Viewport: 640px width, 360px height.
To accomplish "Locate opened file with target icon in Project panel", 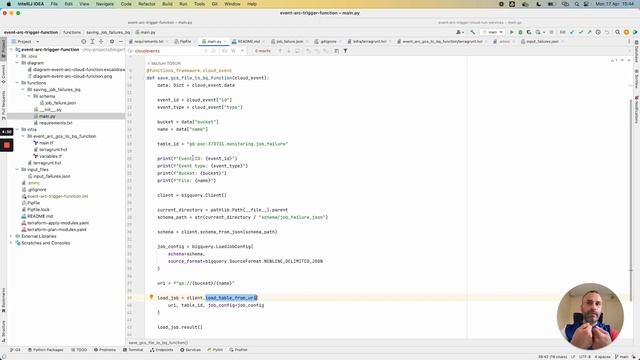I will click(84, 41).
